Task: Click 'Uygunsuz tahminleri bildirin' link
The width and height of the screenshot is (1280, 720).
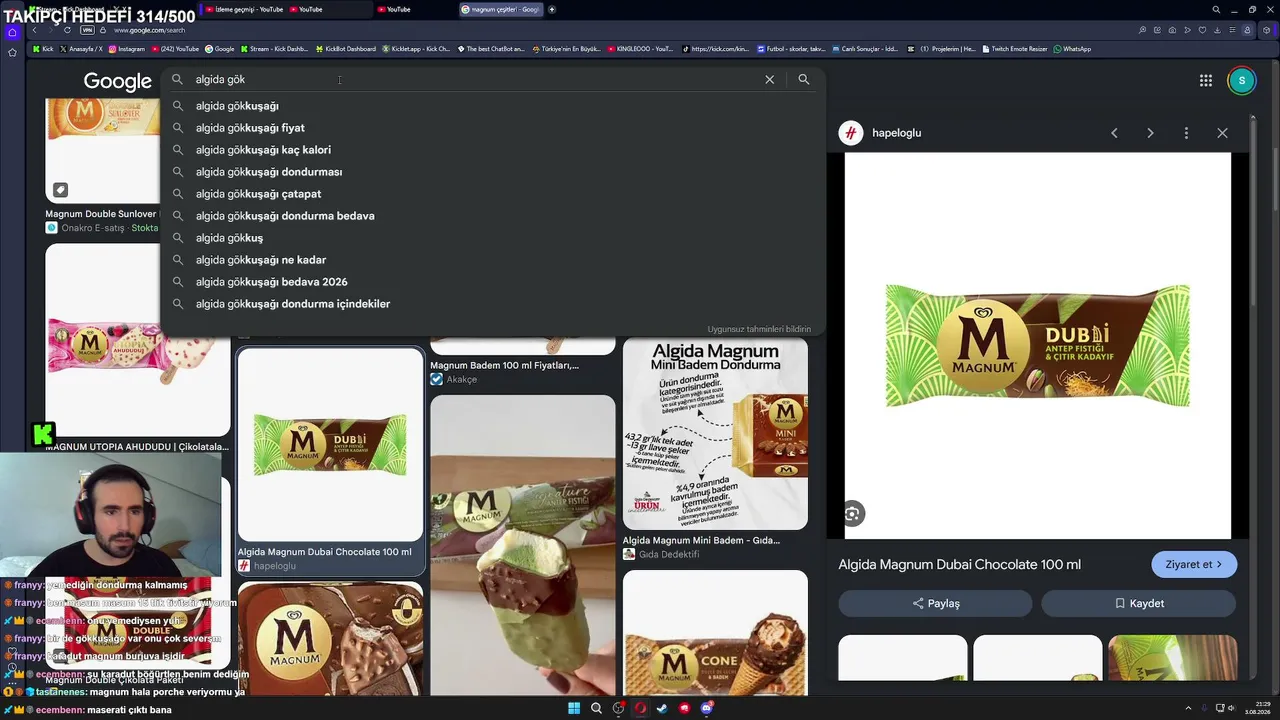Action: click(759, 329)
